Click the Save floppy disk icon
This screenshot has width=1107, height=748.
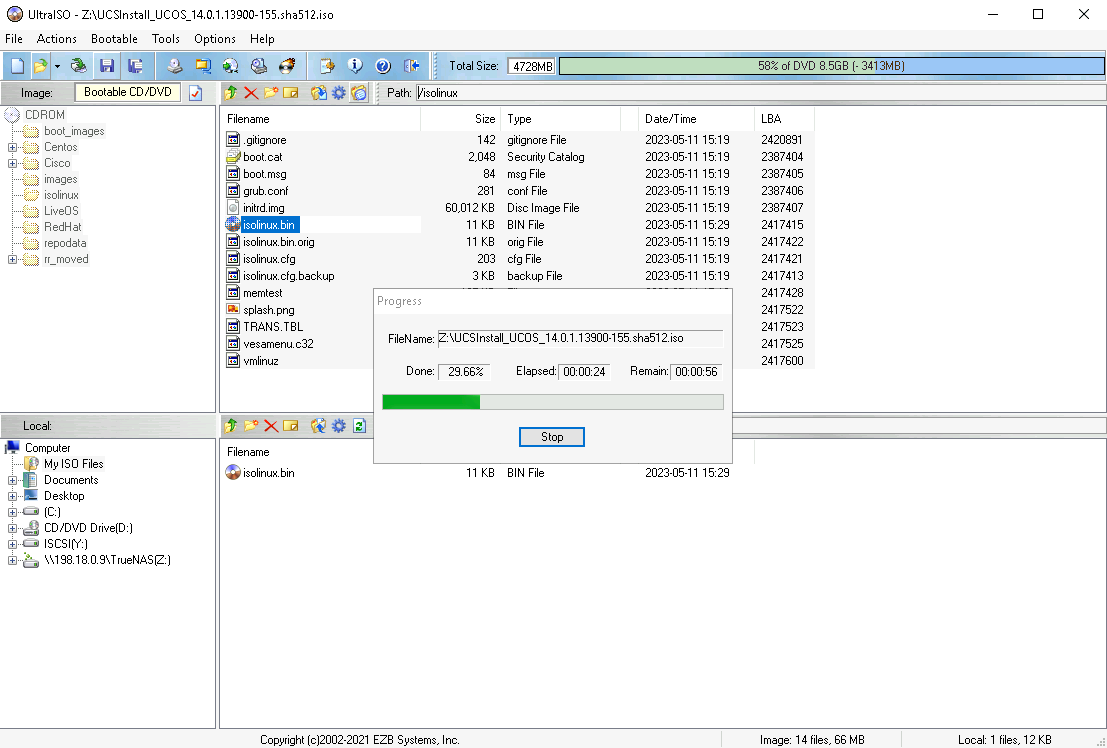[x=107, y=66]
